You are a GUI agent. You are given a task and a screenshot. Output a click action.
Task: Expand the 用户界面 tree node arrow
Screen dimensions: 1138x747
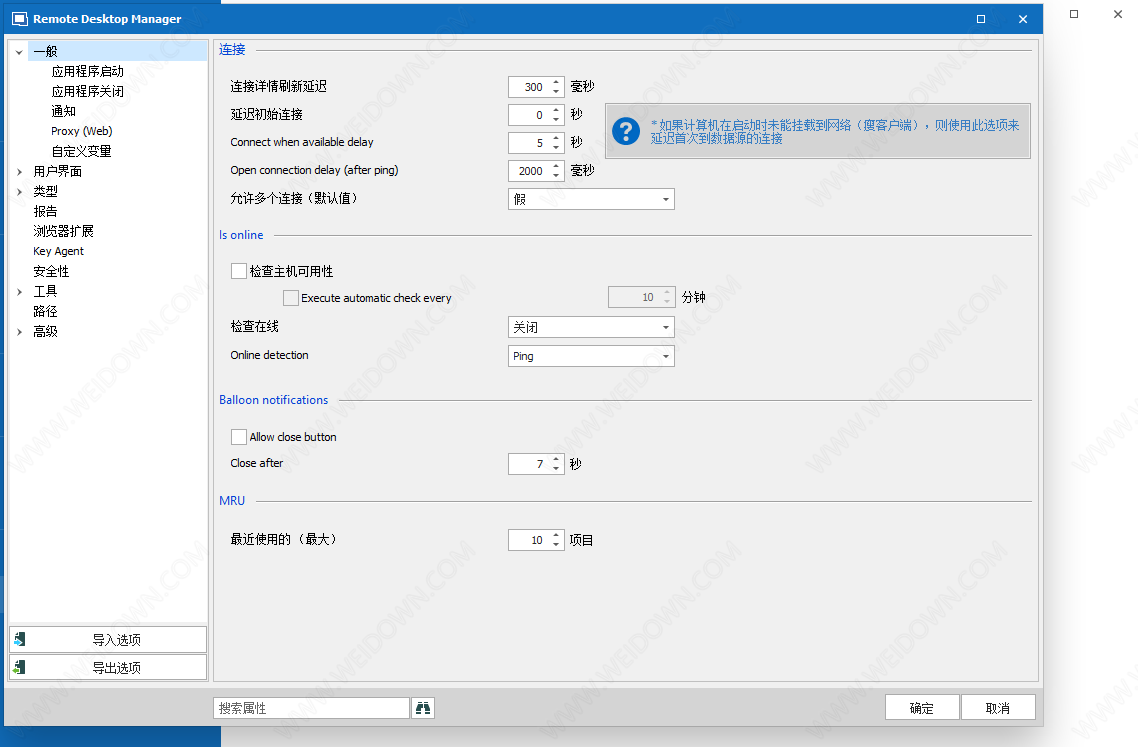tap(19, 172)
